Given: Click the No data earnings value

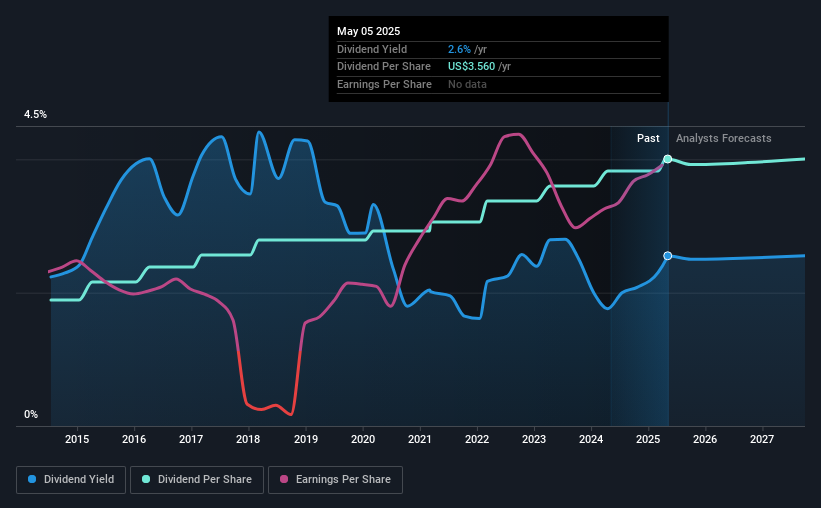Looking at the screenshot, I should click(467, 84).
